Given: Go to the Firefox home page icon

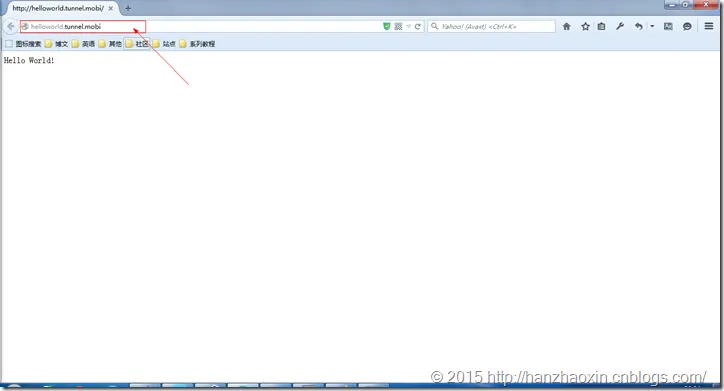Looking at the screenshot, I should coord(567,26).
